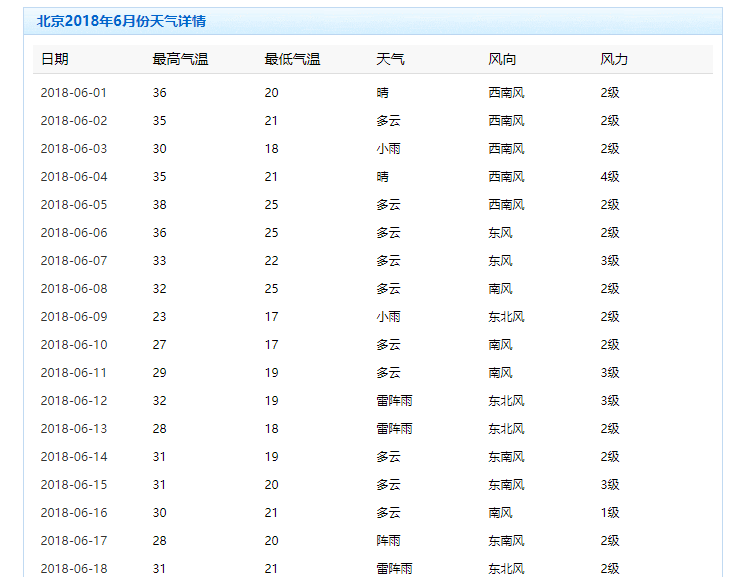Select the 小雨 weather entry for 2018-06-03

pyautogui.click(x=388, y=149)
